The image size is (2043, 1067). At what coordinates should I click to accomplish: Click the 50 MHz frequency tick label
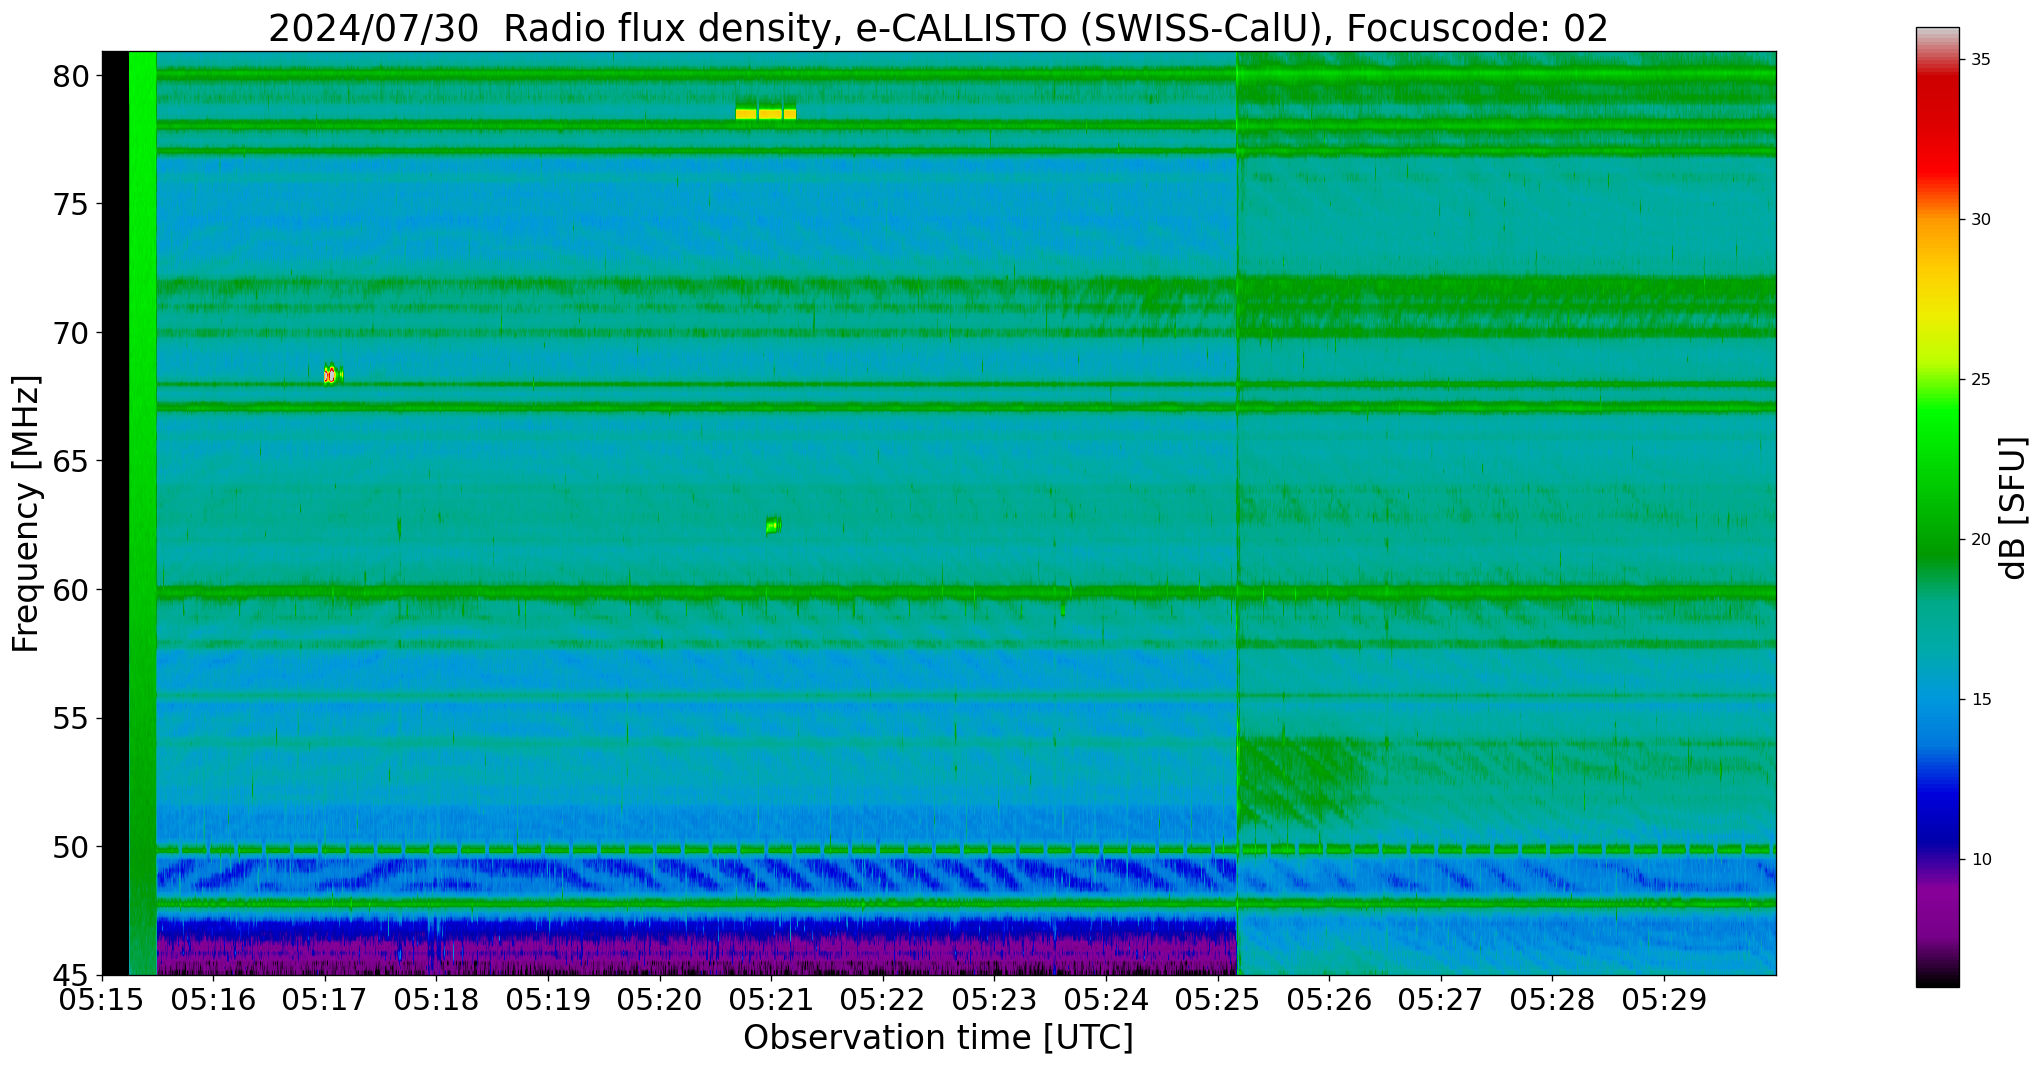point(71,847)
